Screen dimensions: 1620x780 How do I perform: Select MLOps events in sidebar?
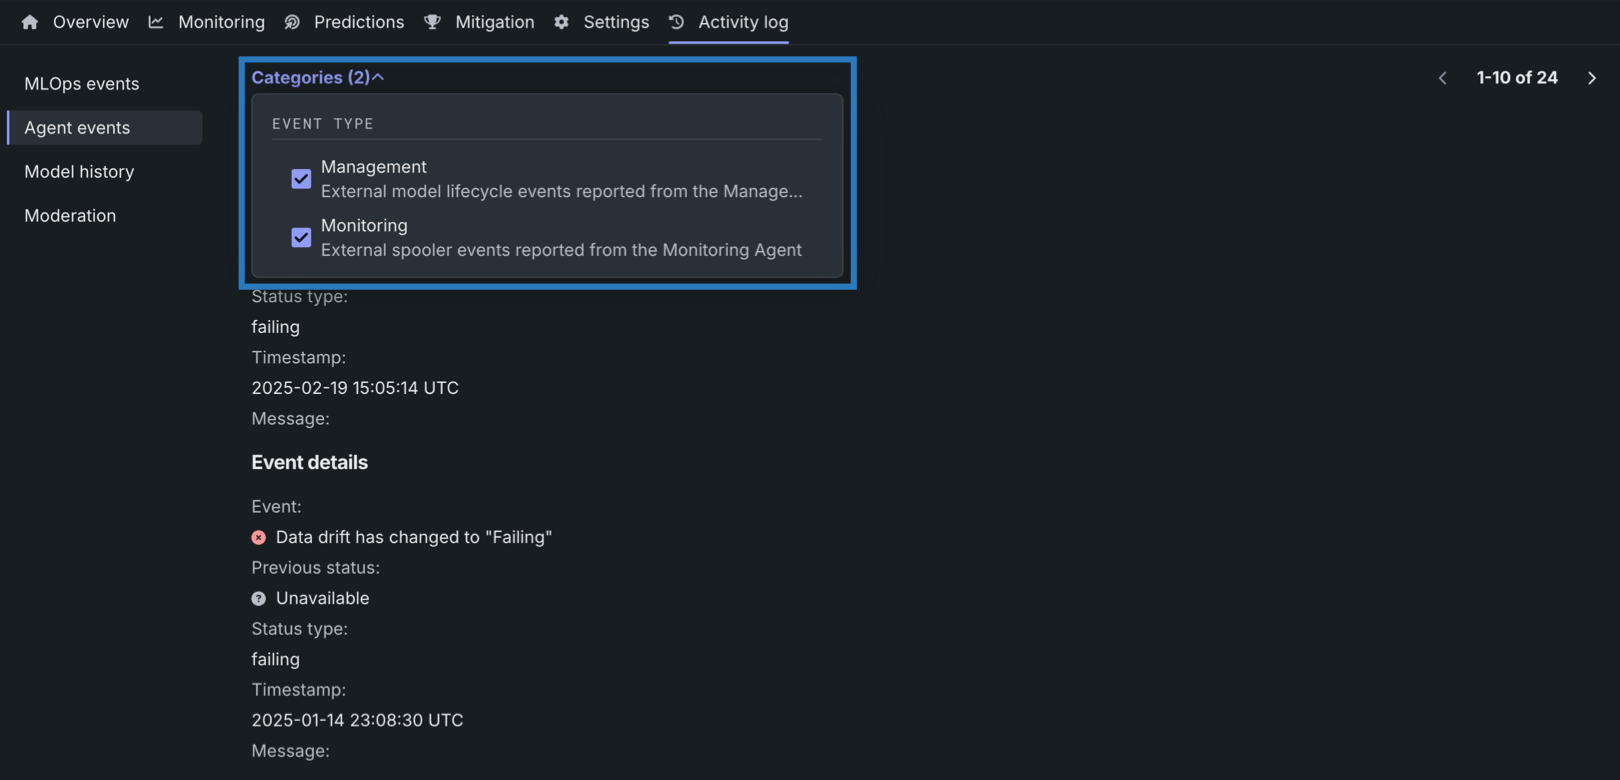(82, 84)
